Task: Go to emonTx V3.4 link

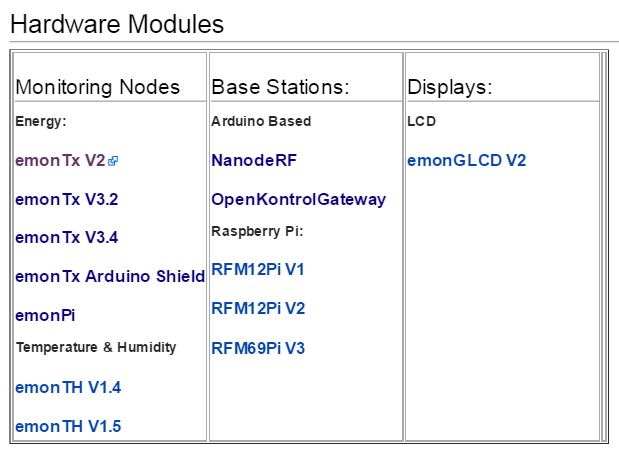Action: click(x=67, y=238)
